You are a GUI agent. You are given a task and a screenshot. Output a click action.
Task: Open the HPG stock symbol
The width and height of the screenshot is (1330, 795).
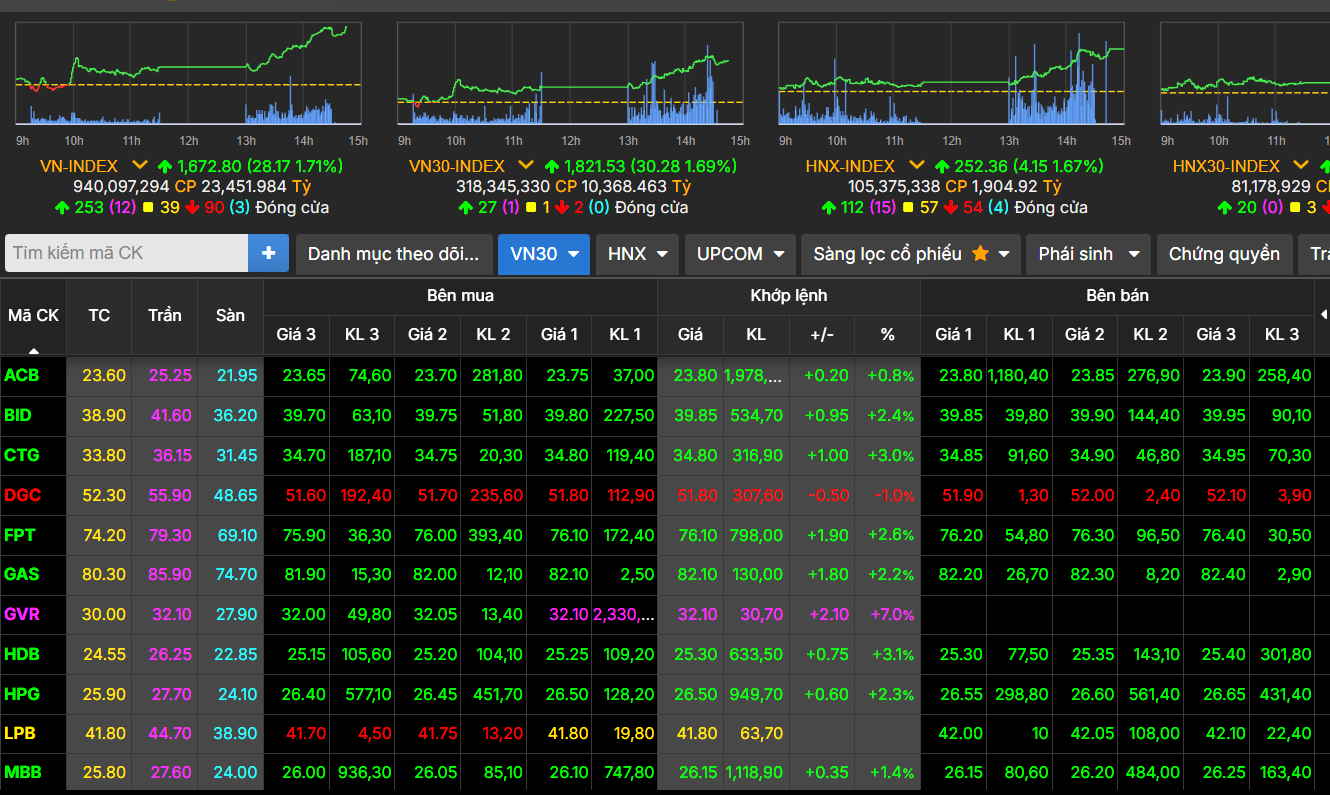coord(22,693)
